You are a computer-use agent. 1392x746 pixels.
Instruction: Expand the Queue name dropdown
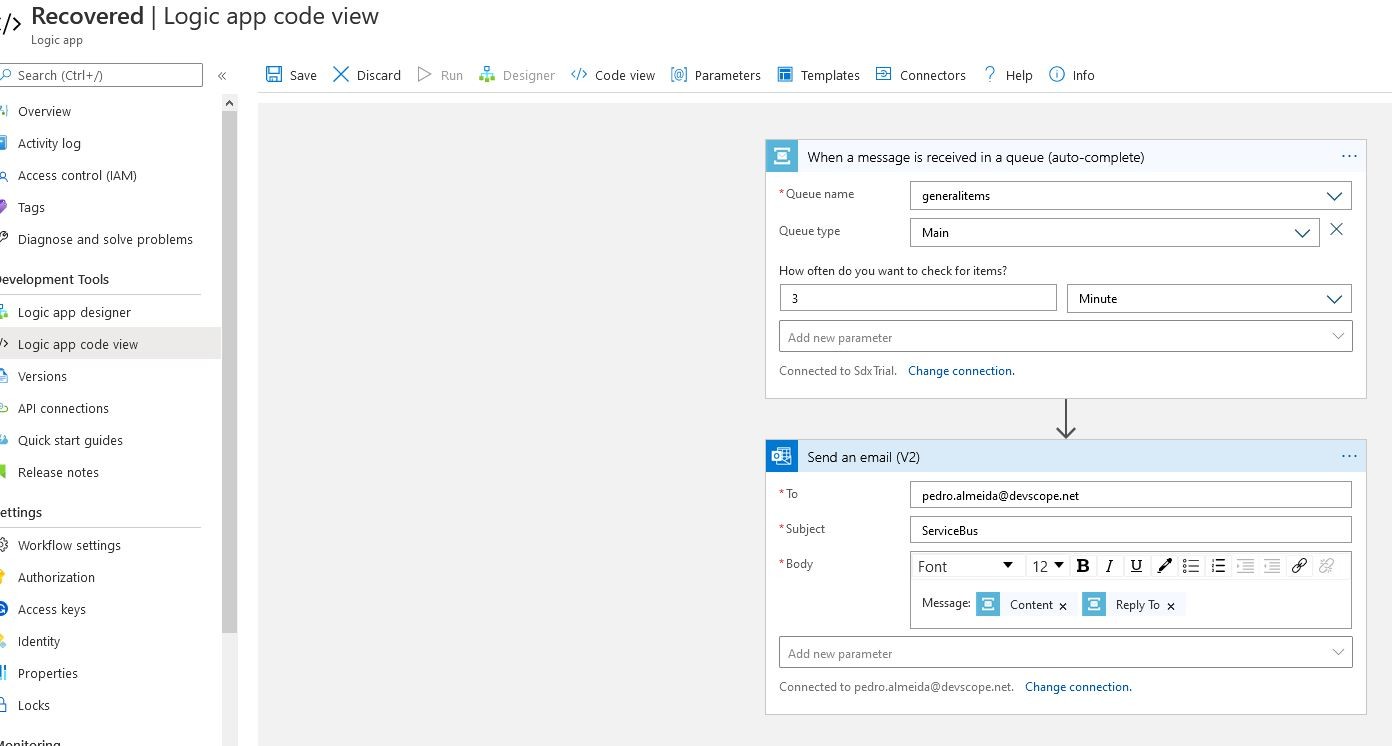[1334, 196]
